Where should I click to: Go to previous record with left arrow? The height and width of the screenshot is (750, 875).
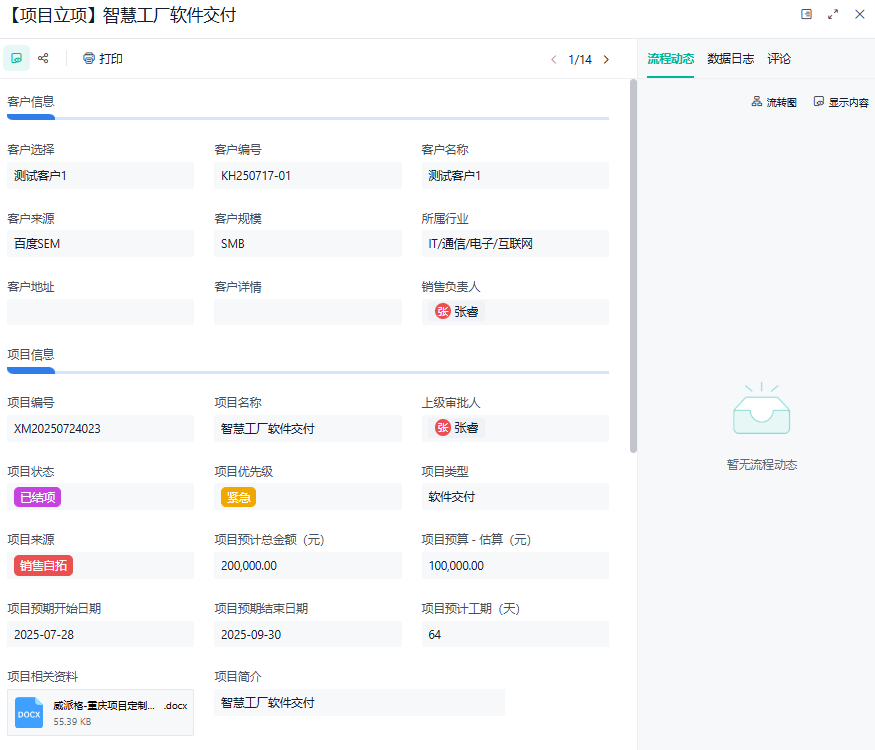pyautogui.click(x=554, y=59)
